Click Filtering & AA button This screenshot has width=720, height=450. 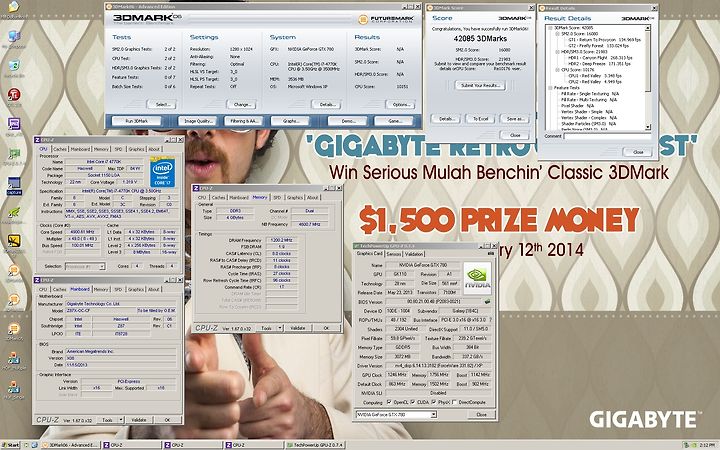pos(243,121)
